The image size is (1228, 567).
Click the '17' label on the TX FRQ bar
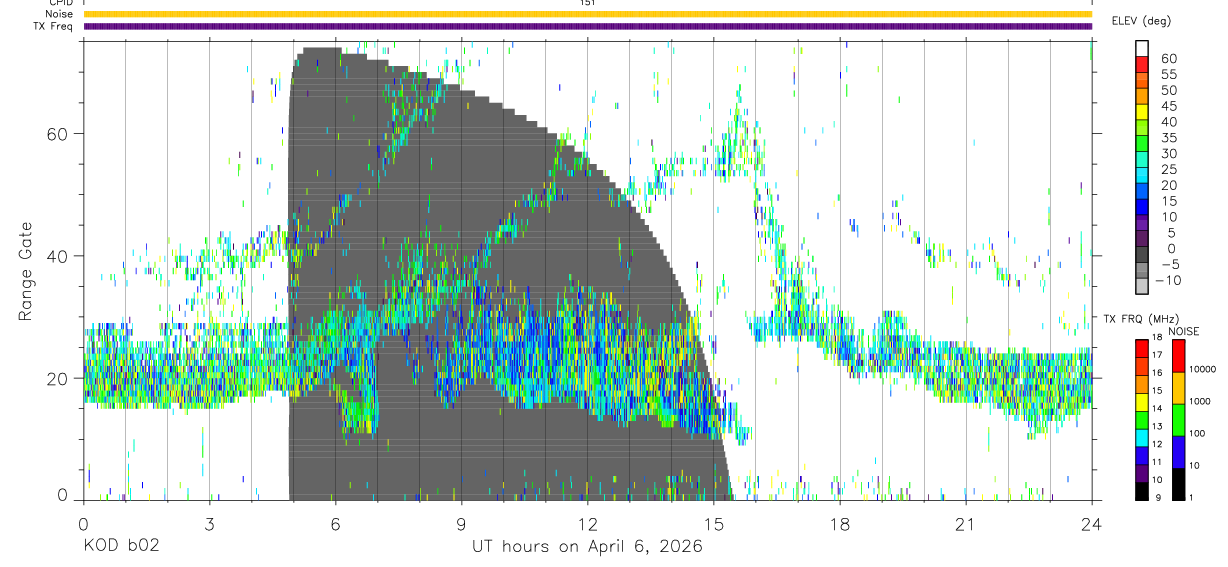[x=1157, y=355]
